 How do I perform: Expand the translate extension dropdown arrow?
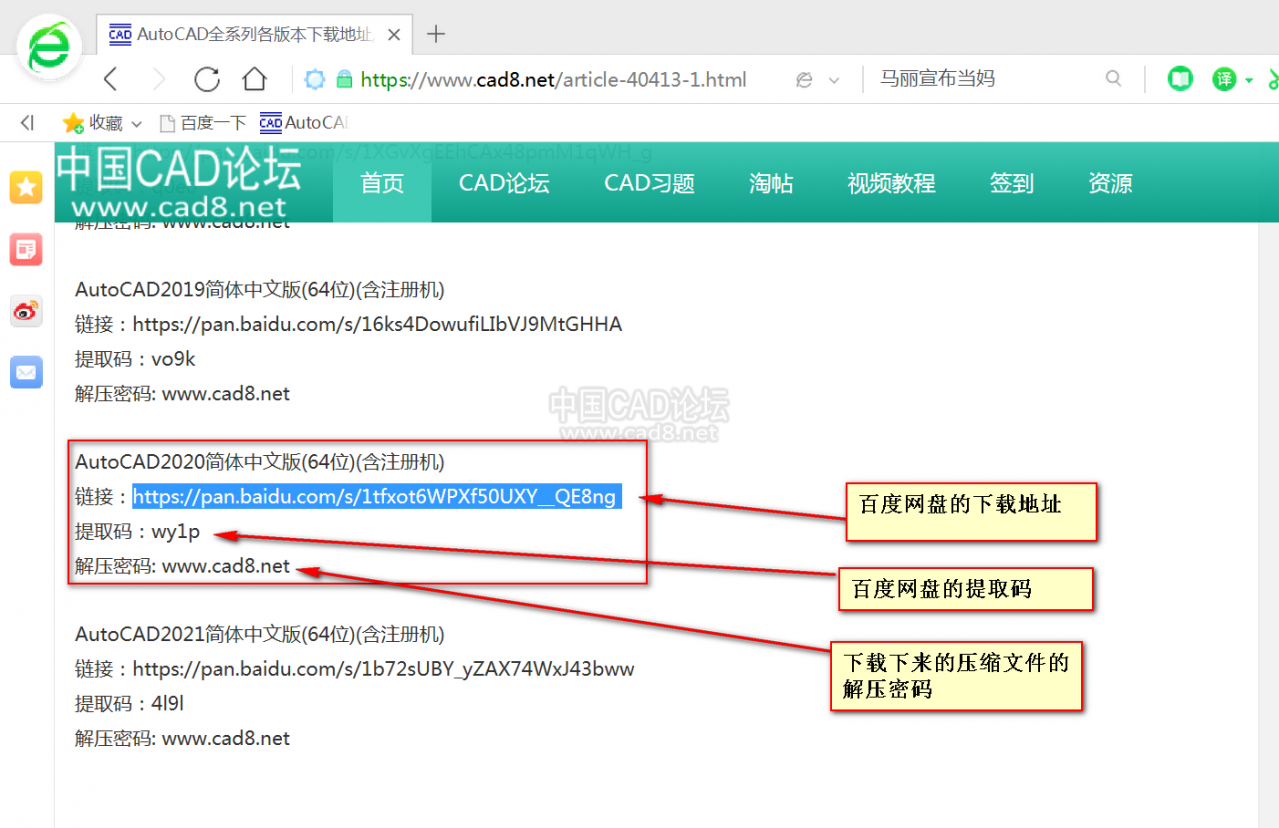pyautogui.click(x=1249, y=80)
